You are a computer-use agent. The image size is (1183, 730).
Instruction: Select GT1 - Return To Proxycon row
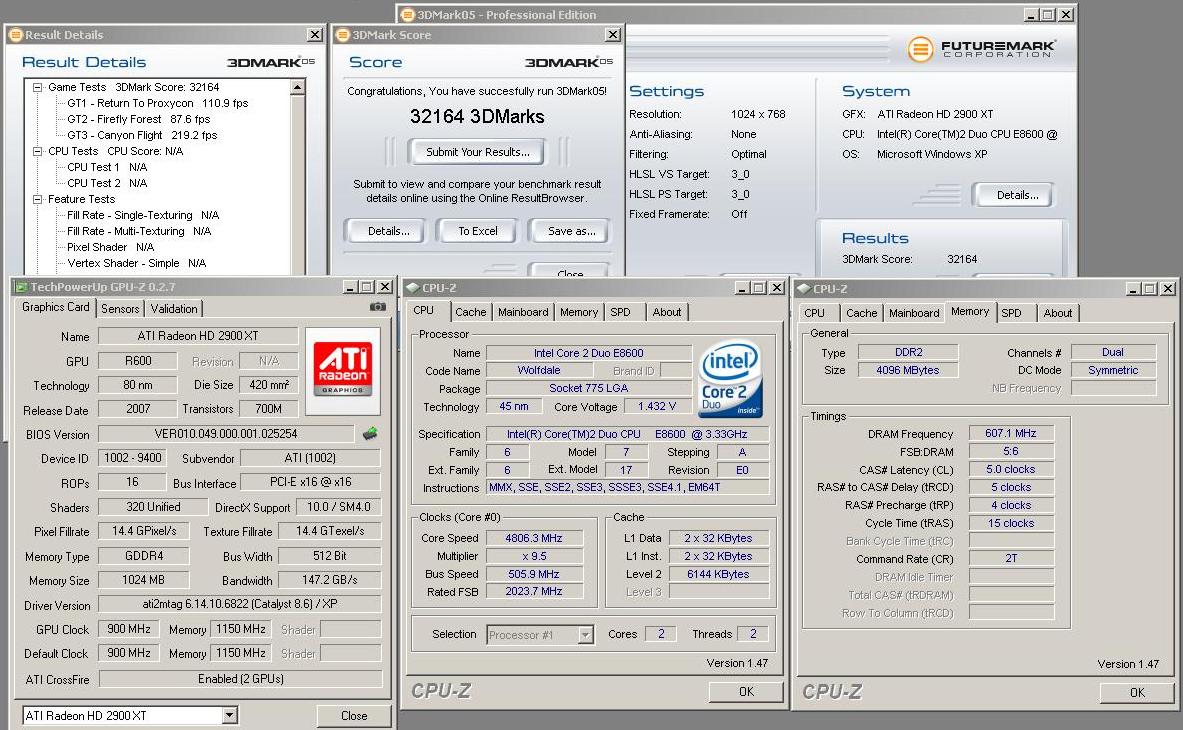pos(158,103)
